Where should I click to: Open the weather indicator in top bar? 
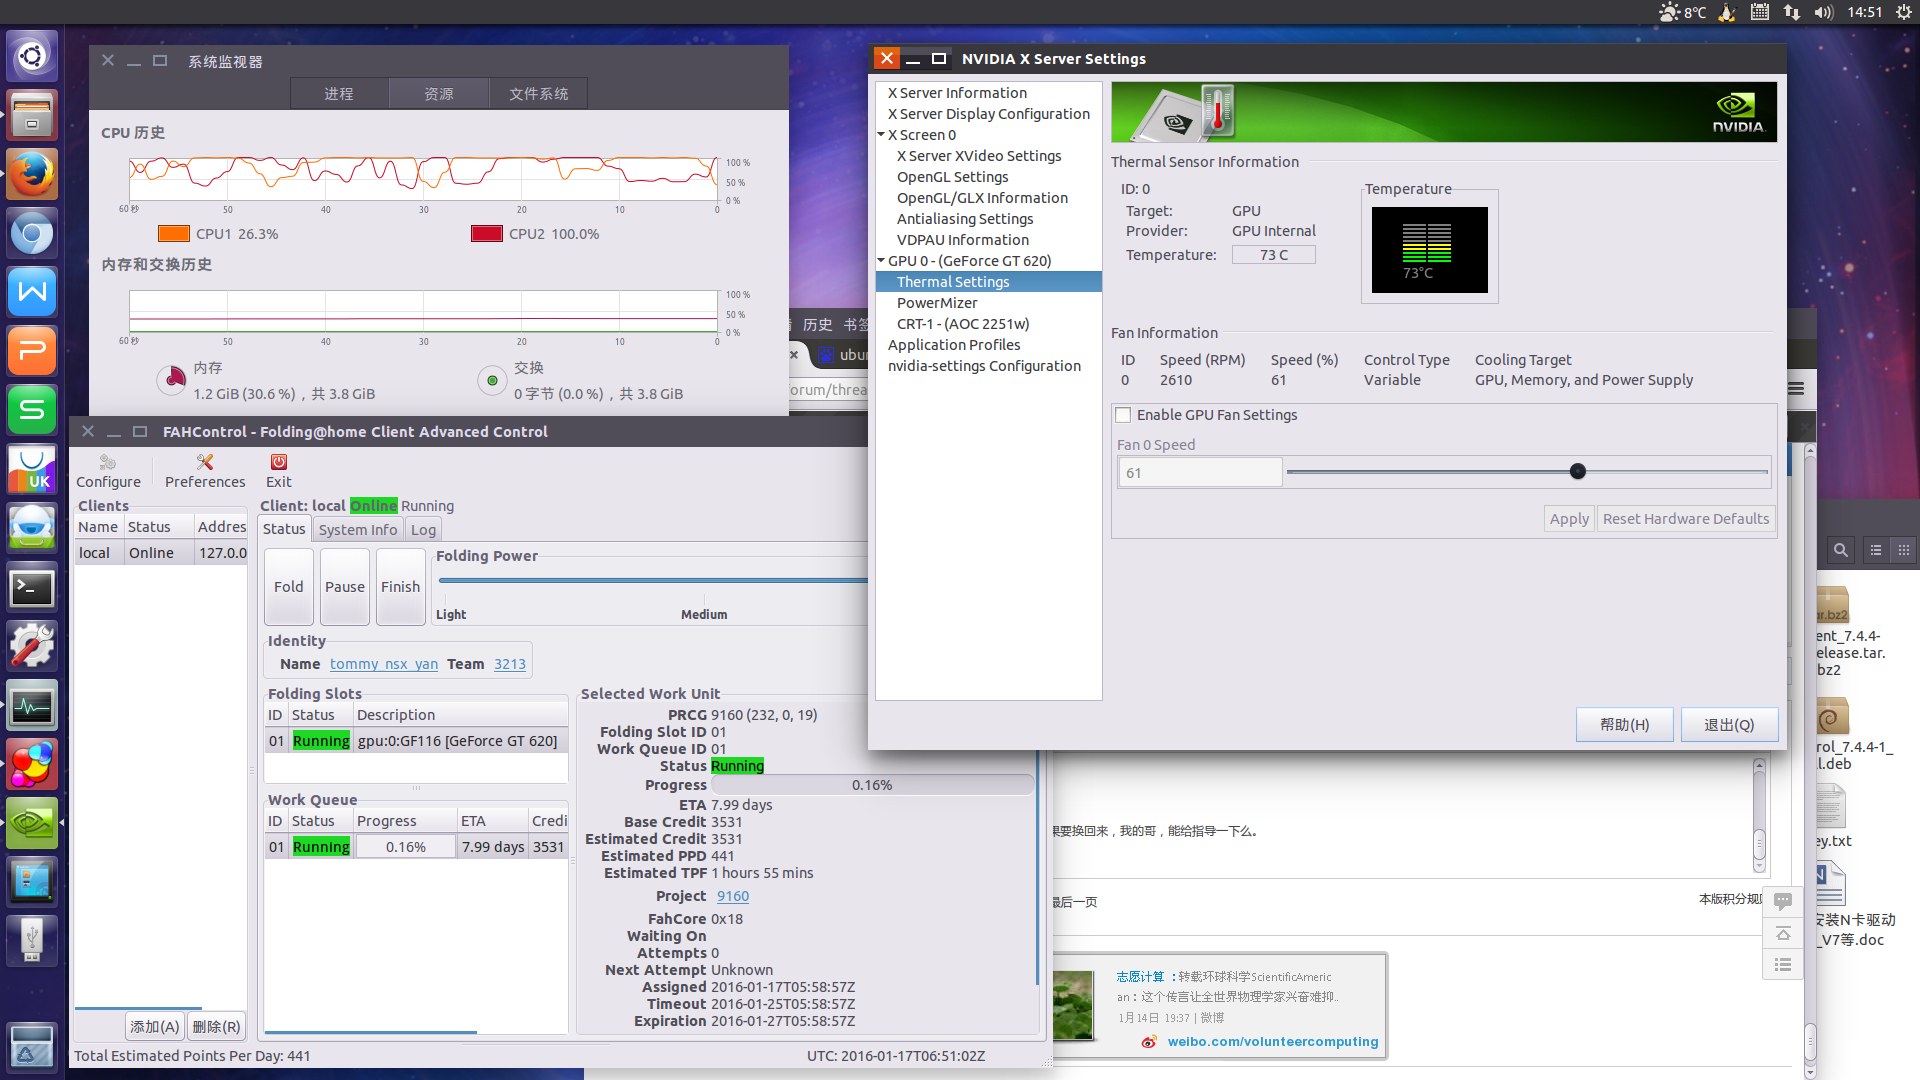pos(1682,12)
